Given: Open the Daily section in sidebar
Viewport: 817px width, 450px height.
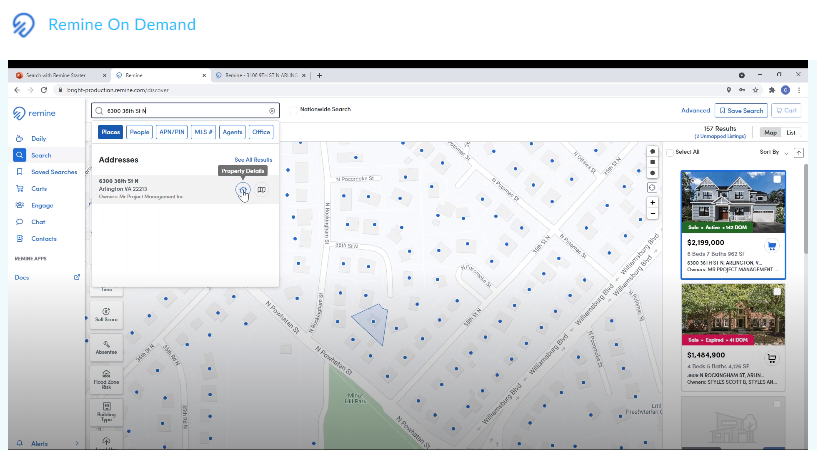Looking at the screenshot, I should 39,139.
